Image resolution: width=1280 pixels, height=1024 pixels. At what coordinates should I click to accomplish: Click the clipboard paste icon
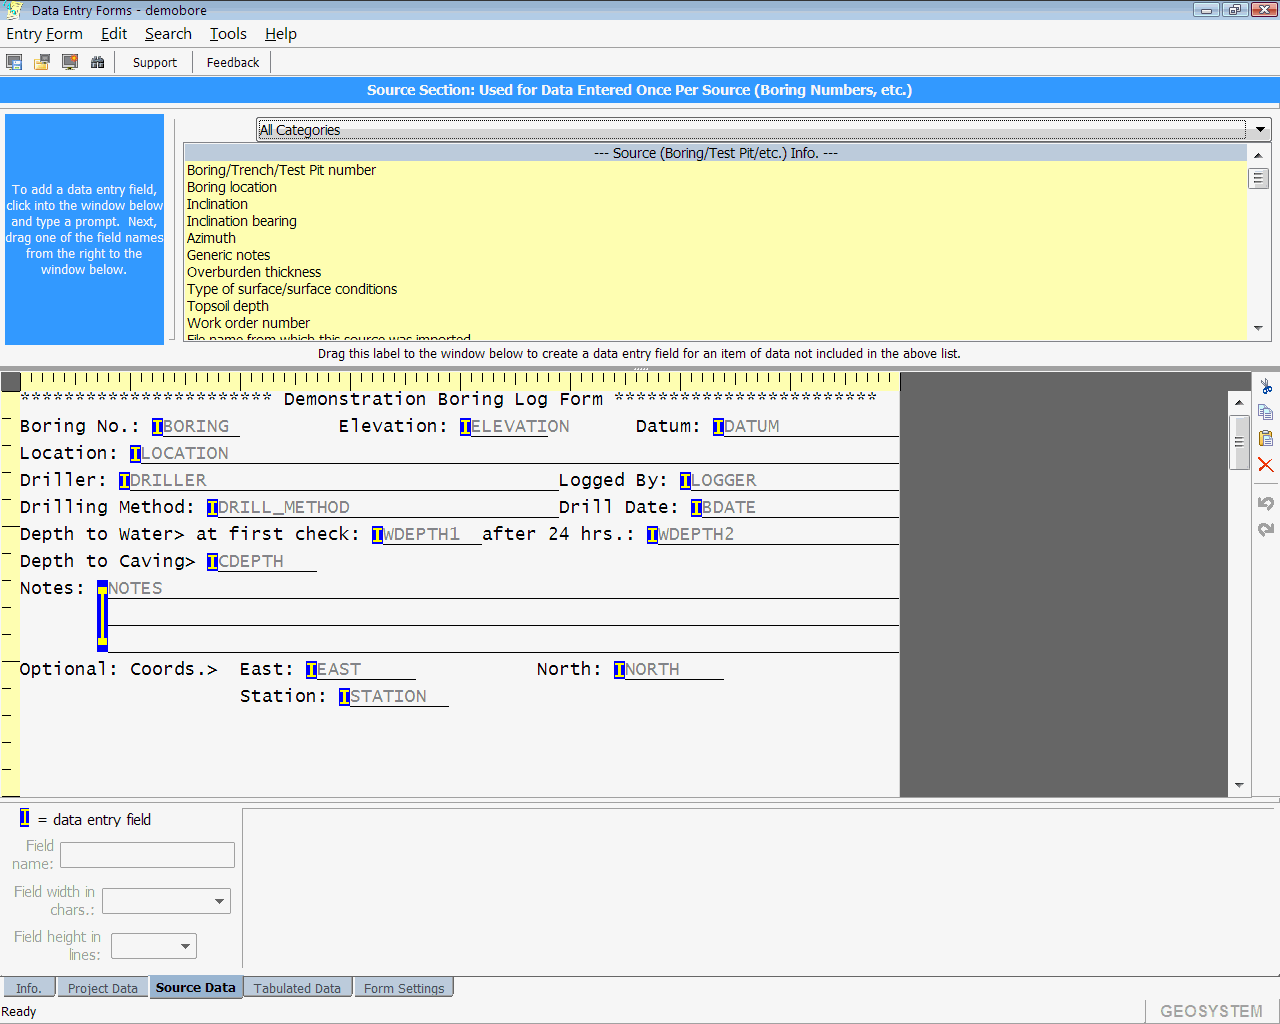click(1266, 438)
